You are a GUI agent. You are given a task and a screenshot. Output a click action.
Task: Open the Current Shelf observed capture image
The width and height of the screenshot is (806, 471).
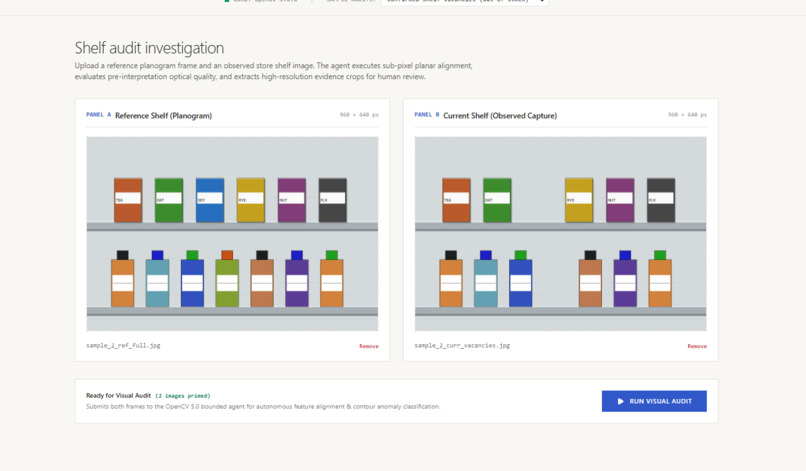[561, 233]
